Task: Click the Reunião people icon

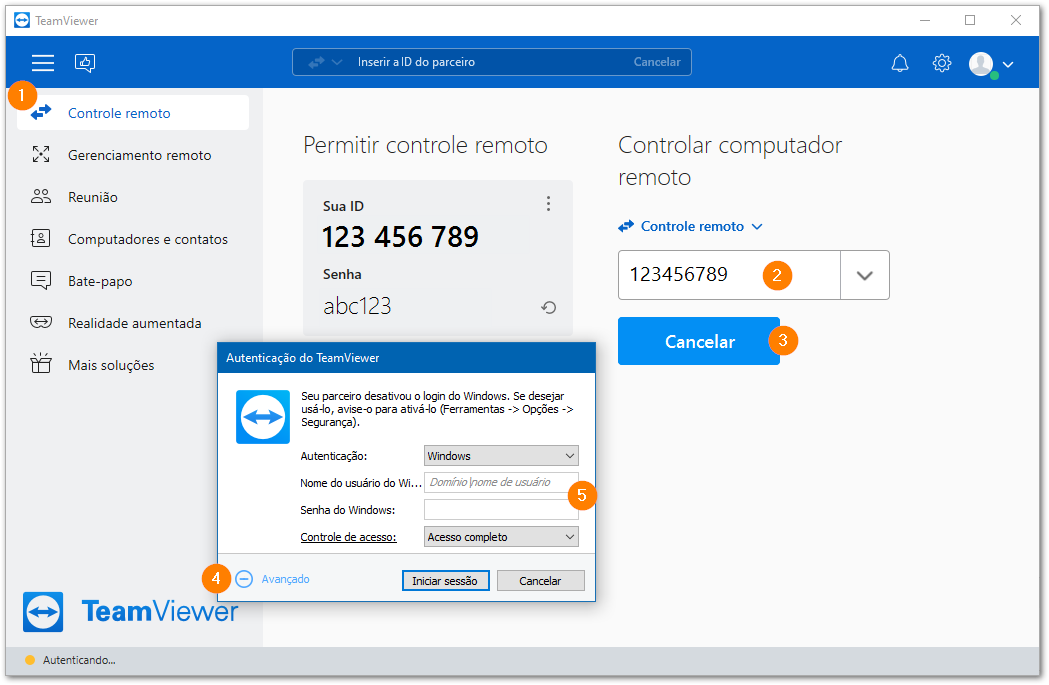Action: tap(41, 196)
